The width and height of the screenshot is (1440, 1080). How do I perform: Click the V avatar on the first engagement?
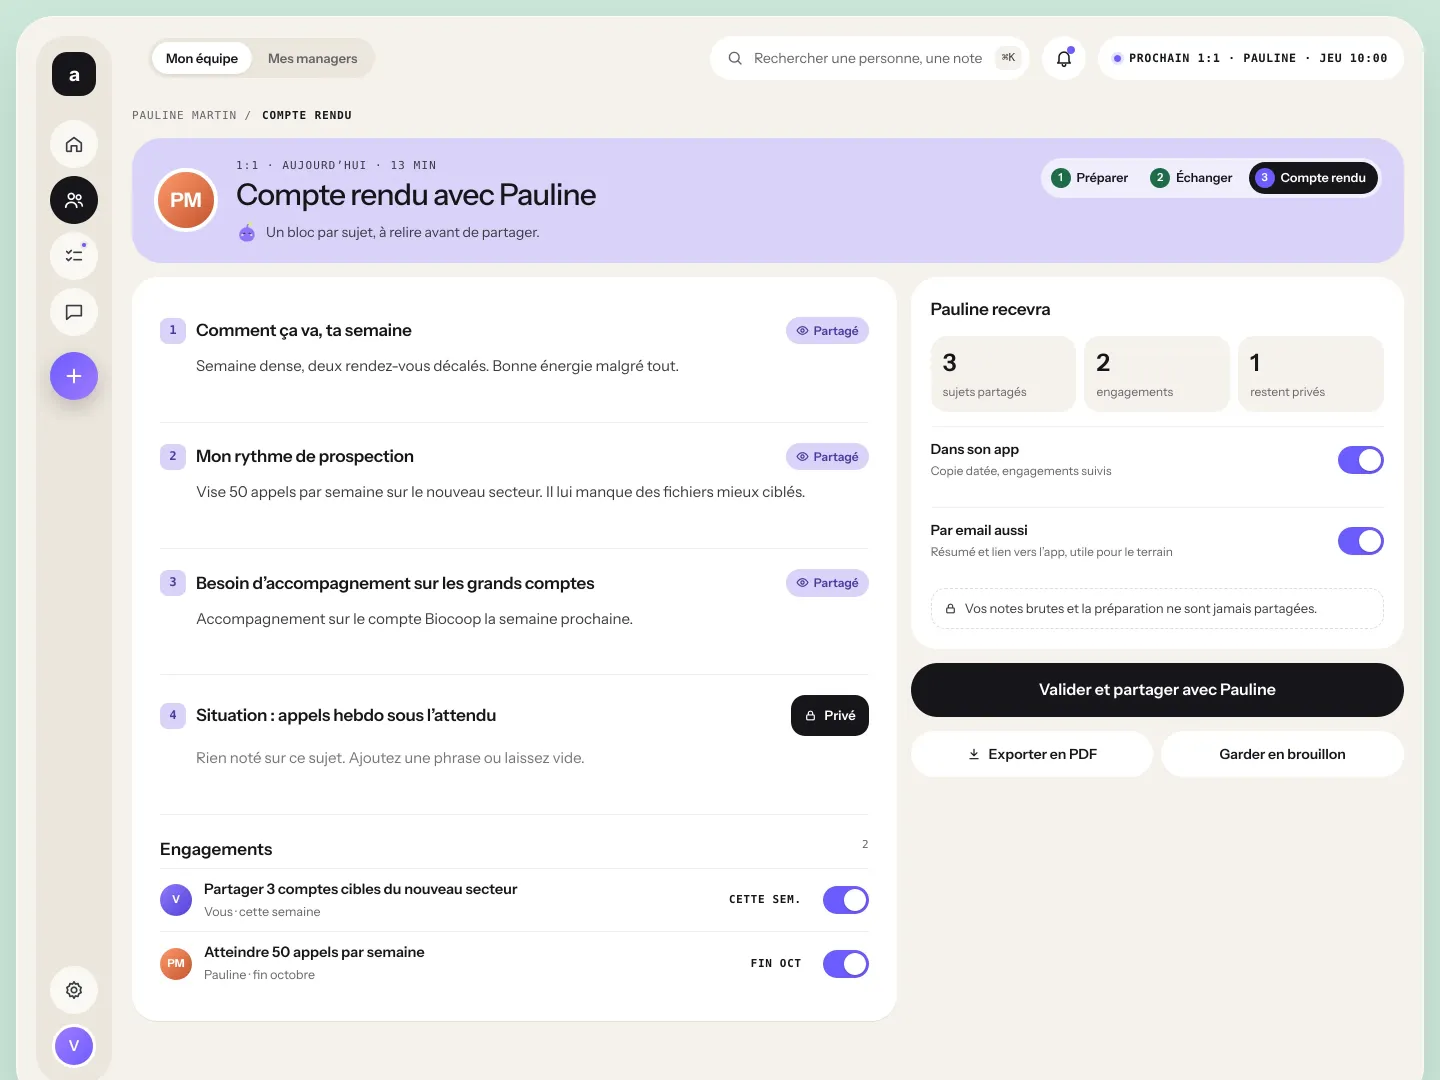[176, 900]
